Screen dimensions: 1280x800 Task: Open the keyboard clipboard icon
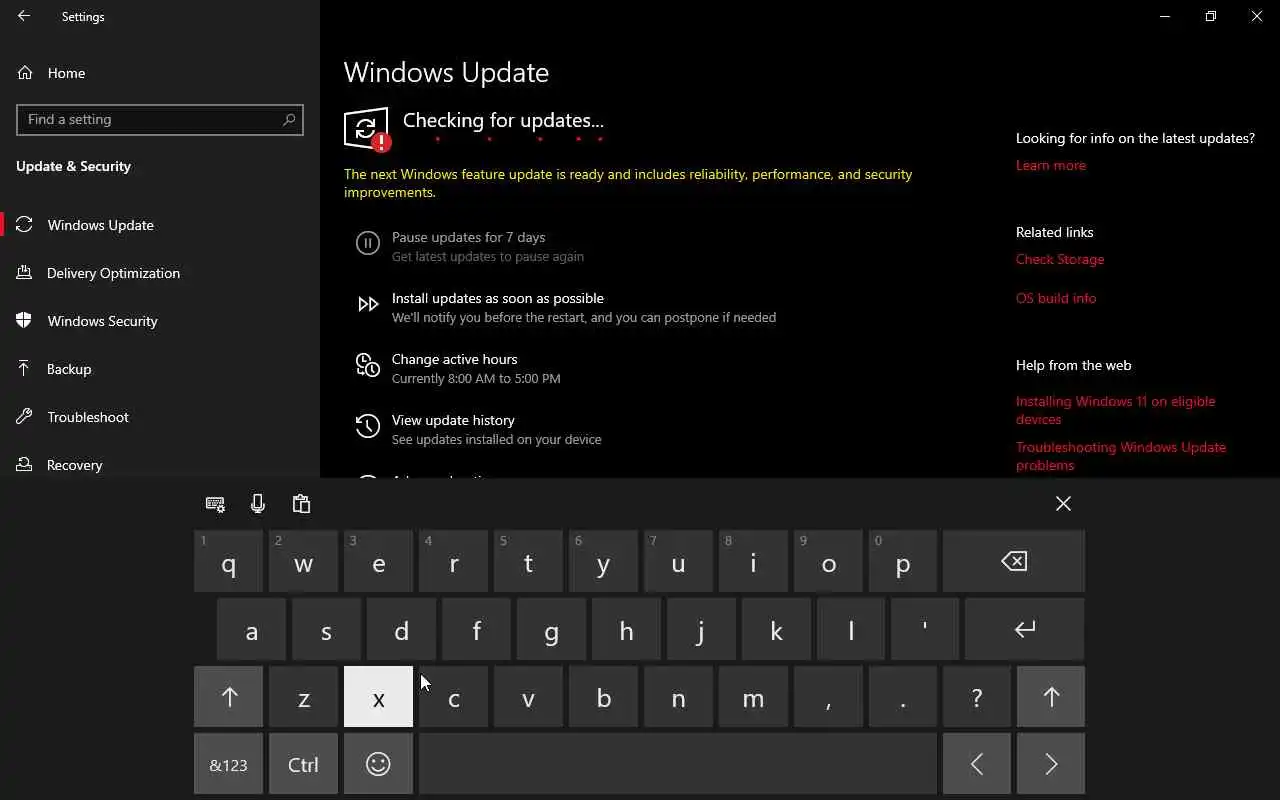click(x=301, y=504)
